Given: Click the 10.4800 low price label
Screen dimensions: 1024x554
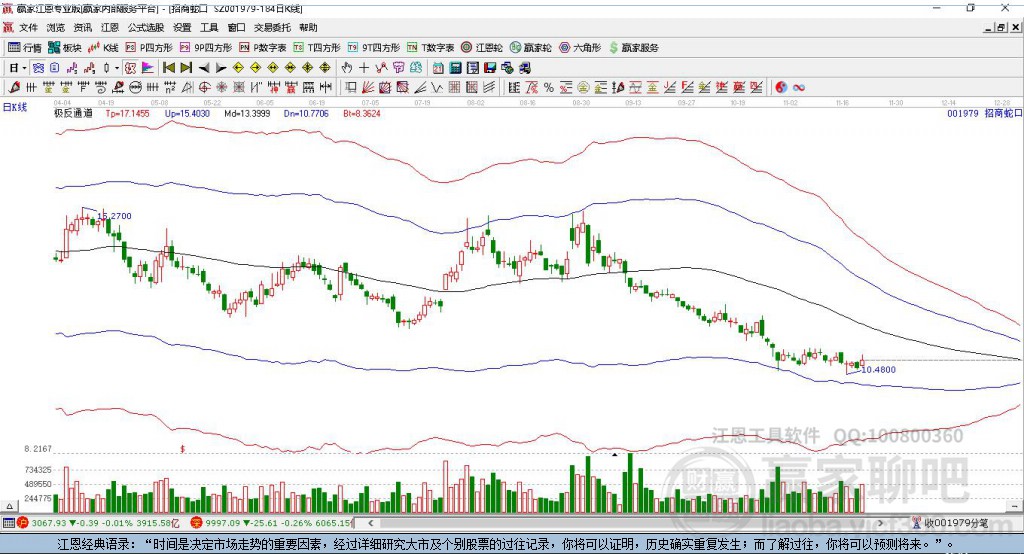Looking at the screenshot, I should 878,370.
